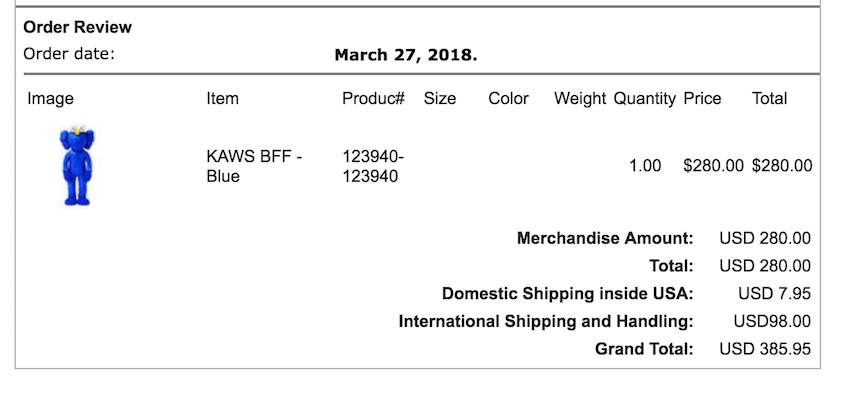Click the Total column header

tap(769, 99)
